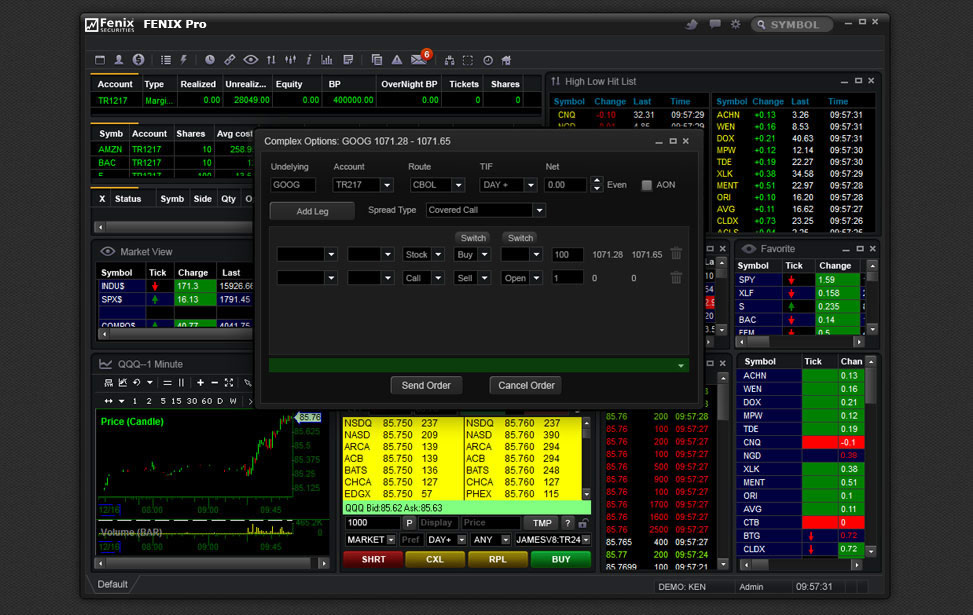Image resolution: width=973 pixels, height=615 pixels.
Task: Select the W weekly chart interval
Action: pyautogui.click(x=233, y=401)
